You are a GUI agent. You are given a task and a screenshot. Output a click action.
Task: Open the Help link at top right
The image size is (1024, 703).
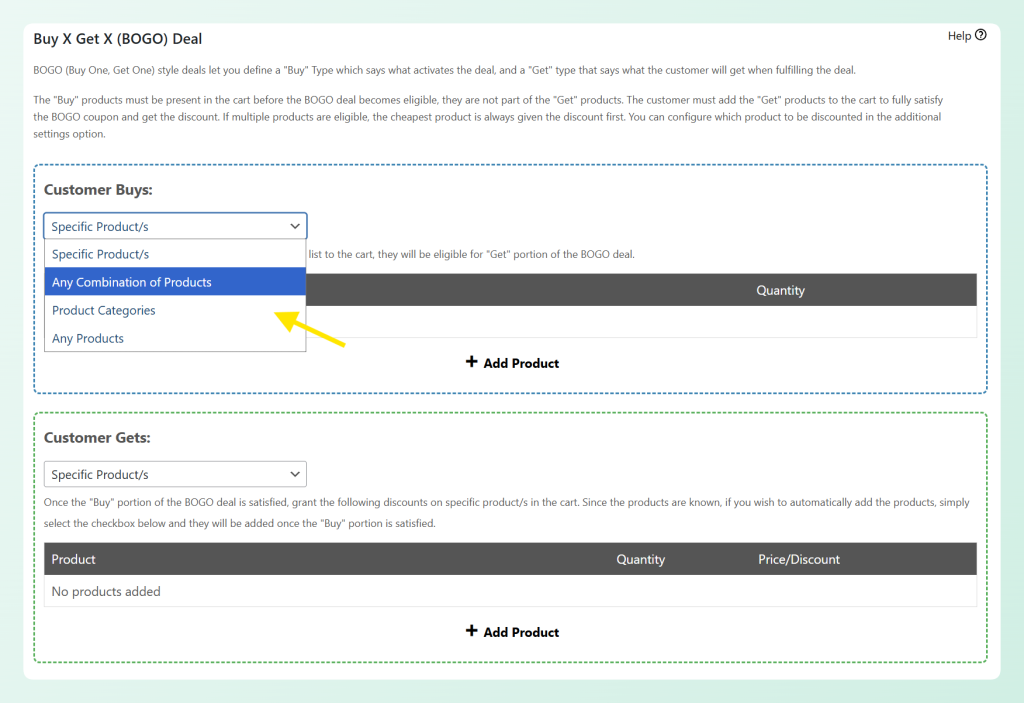pyautogui.click(x=958, y=35)
